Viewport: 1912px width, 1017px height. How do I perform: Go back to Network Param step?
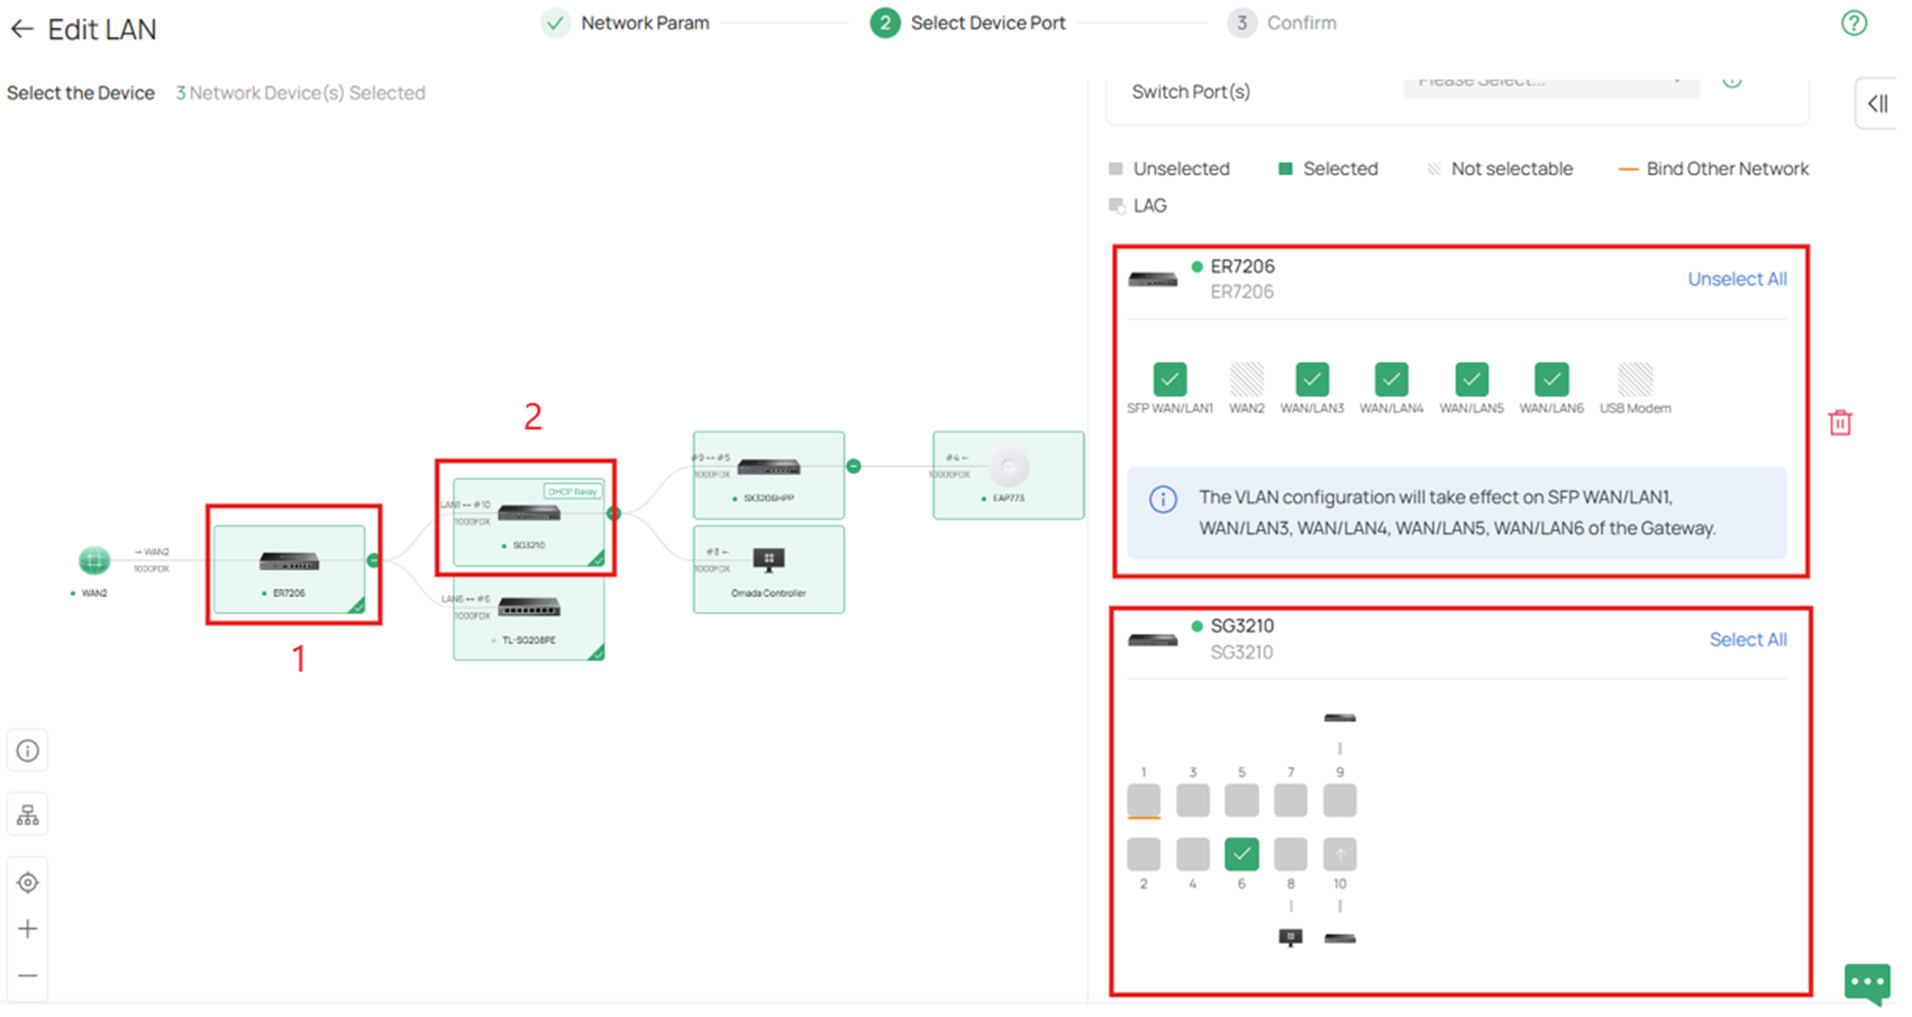[x=642, y=22]
